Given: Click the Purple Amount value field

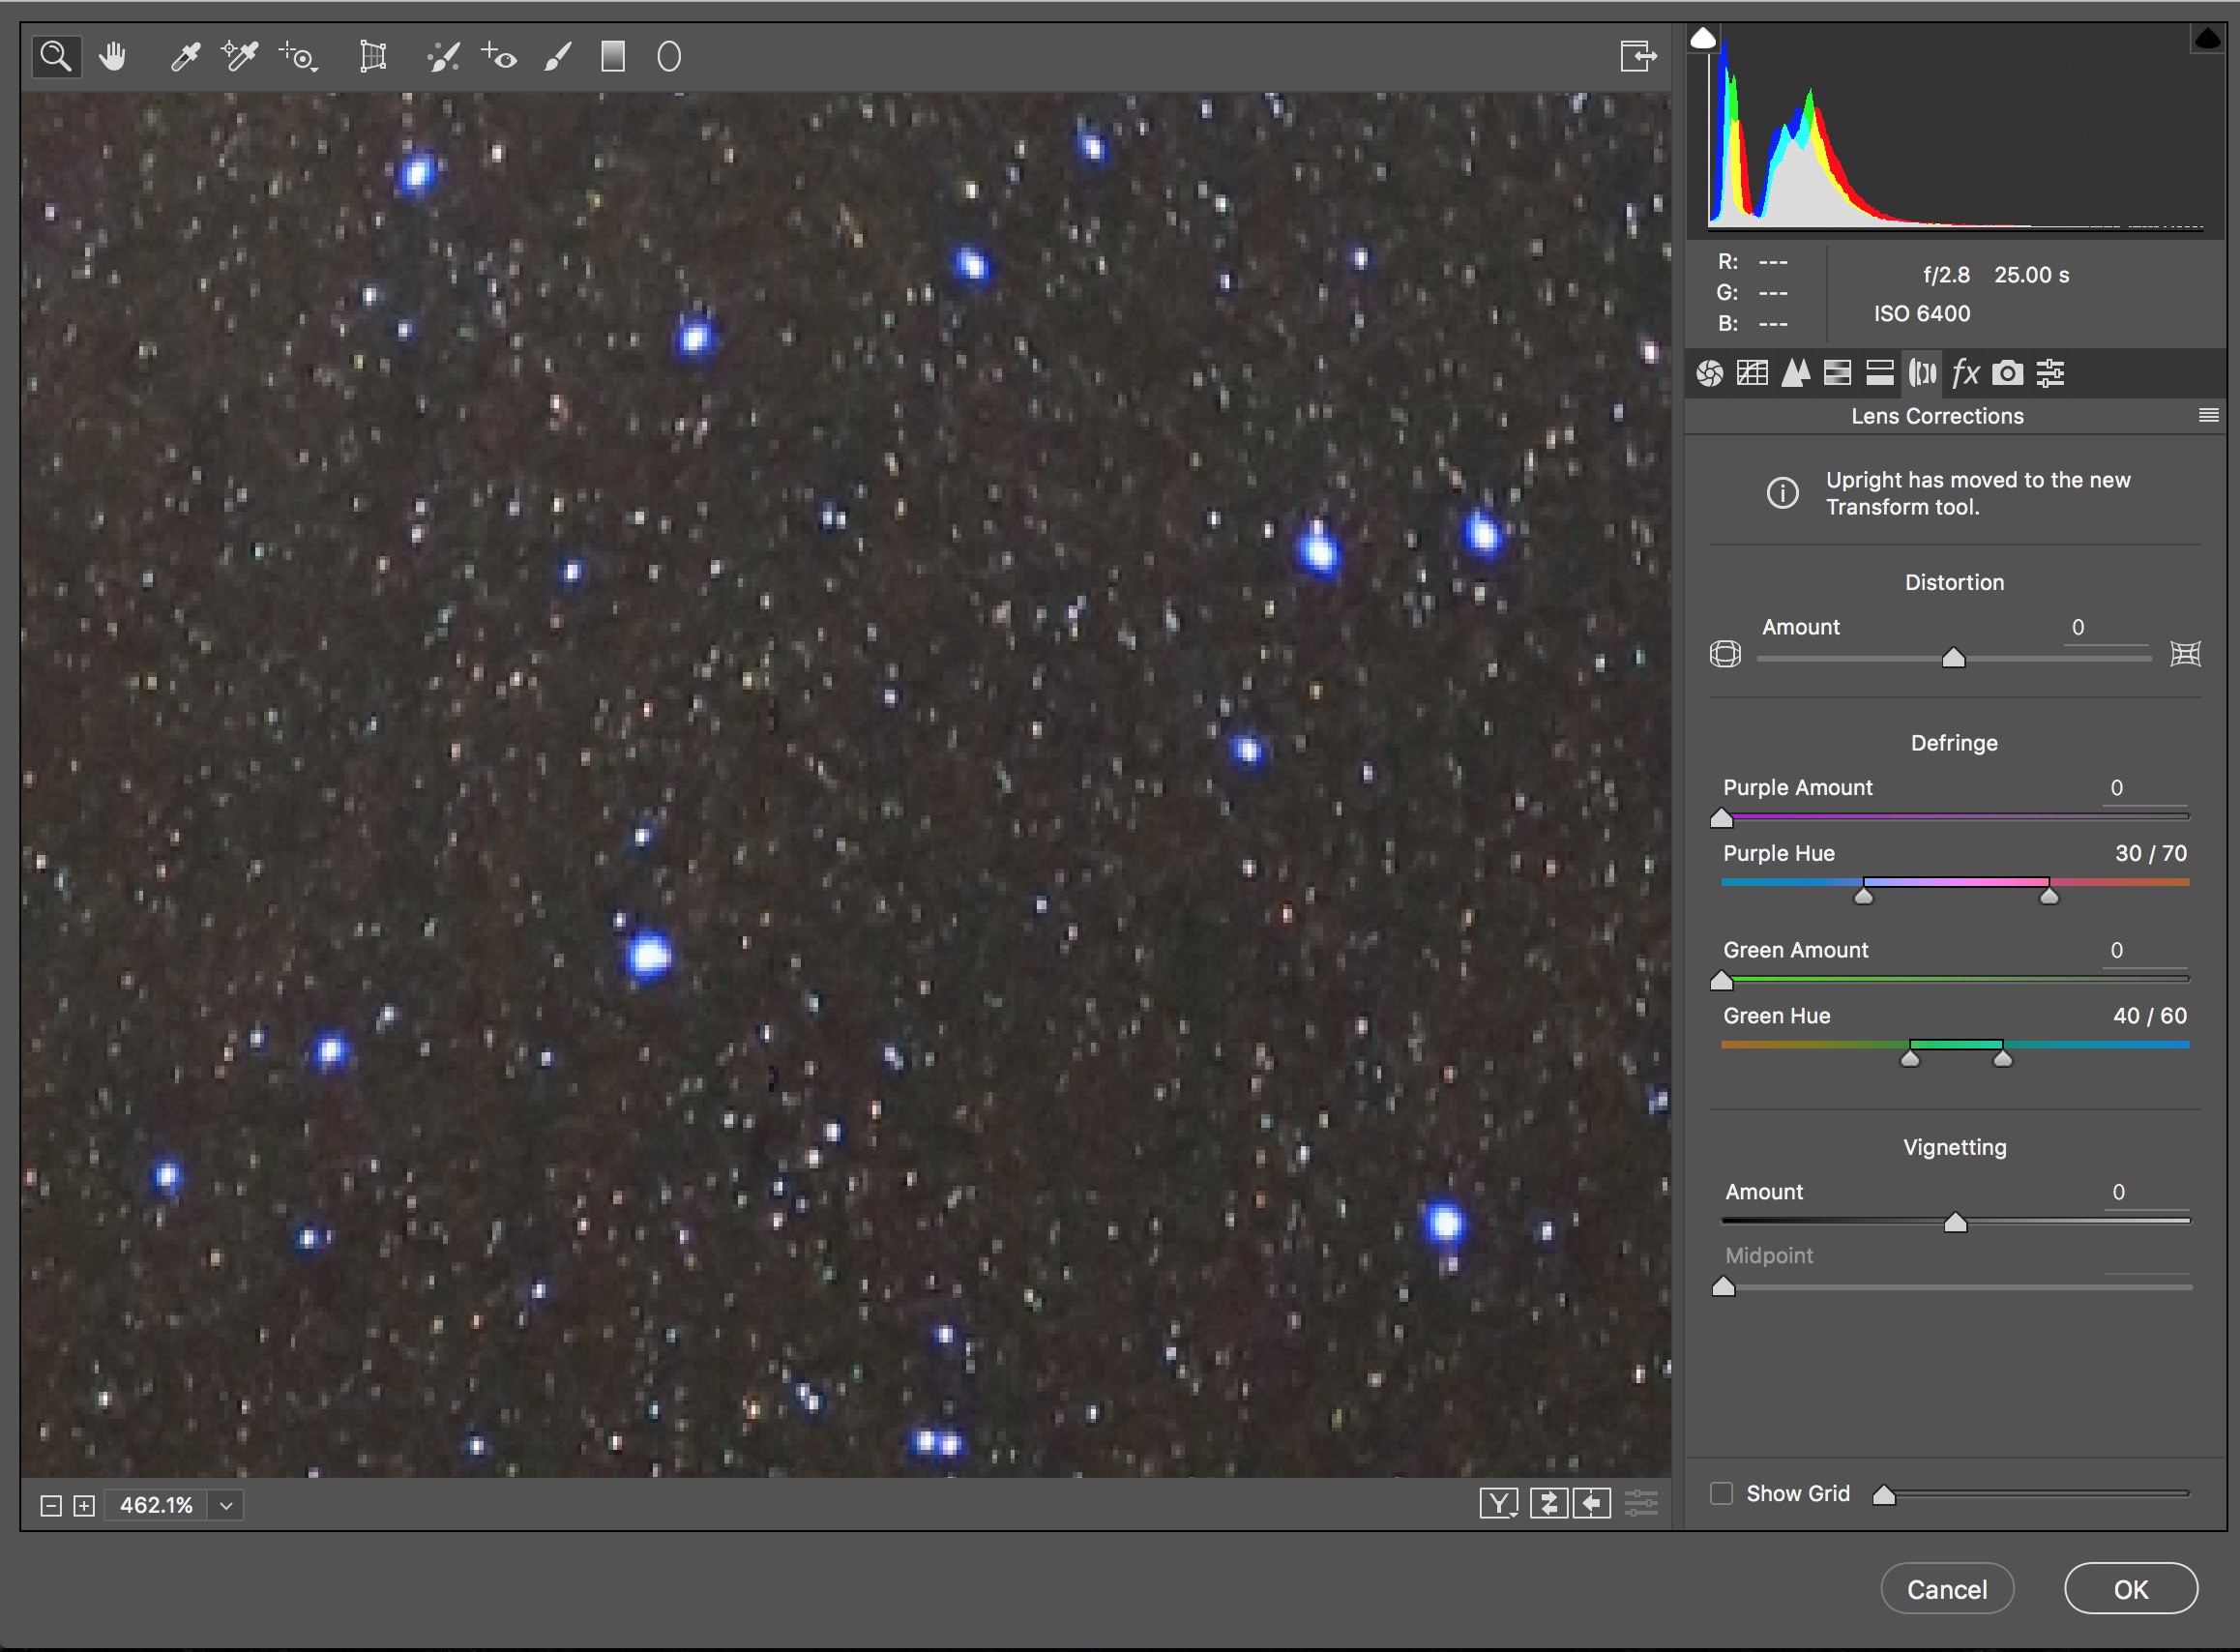Looking at the screenshot, I should point(2145,788).
